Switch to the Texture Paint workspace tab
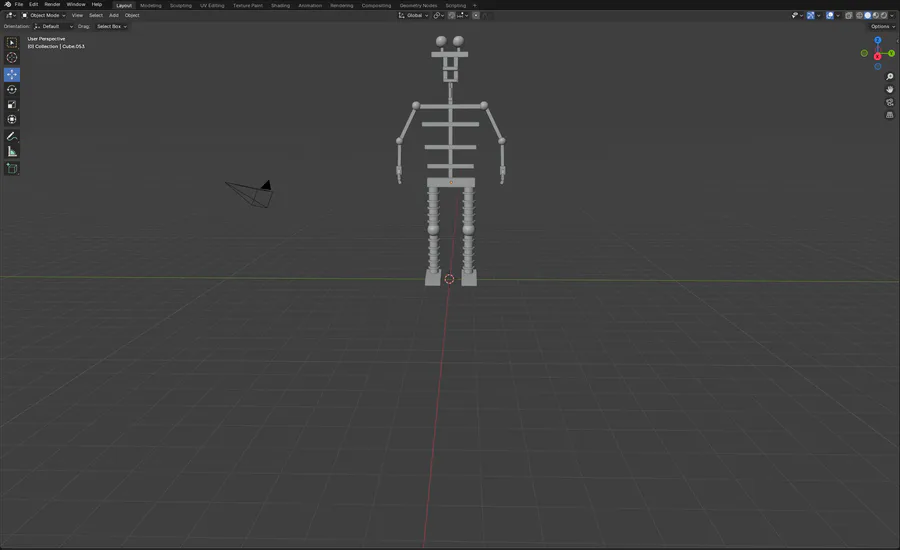Screen dimensions: 900x550 248,5
